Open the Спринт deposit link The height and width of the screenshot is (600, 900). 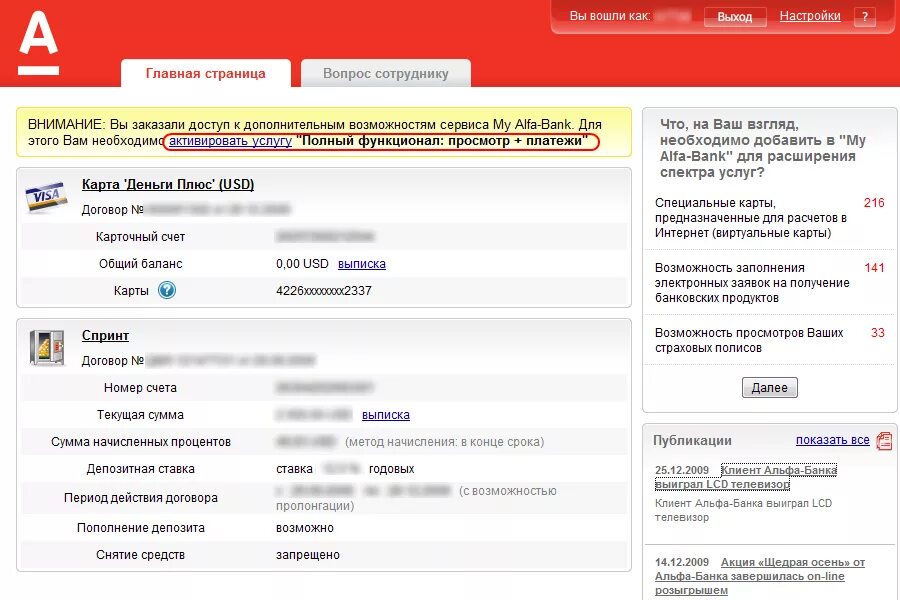point(105,335)
